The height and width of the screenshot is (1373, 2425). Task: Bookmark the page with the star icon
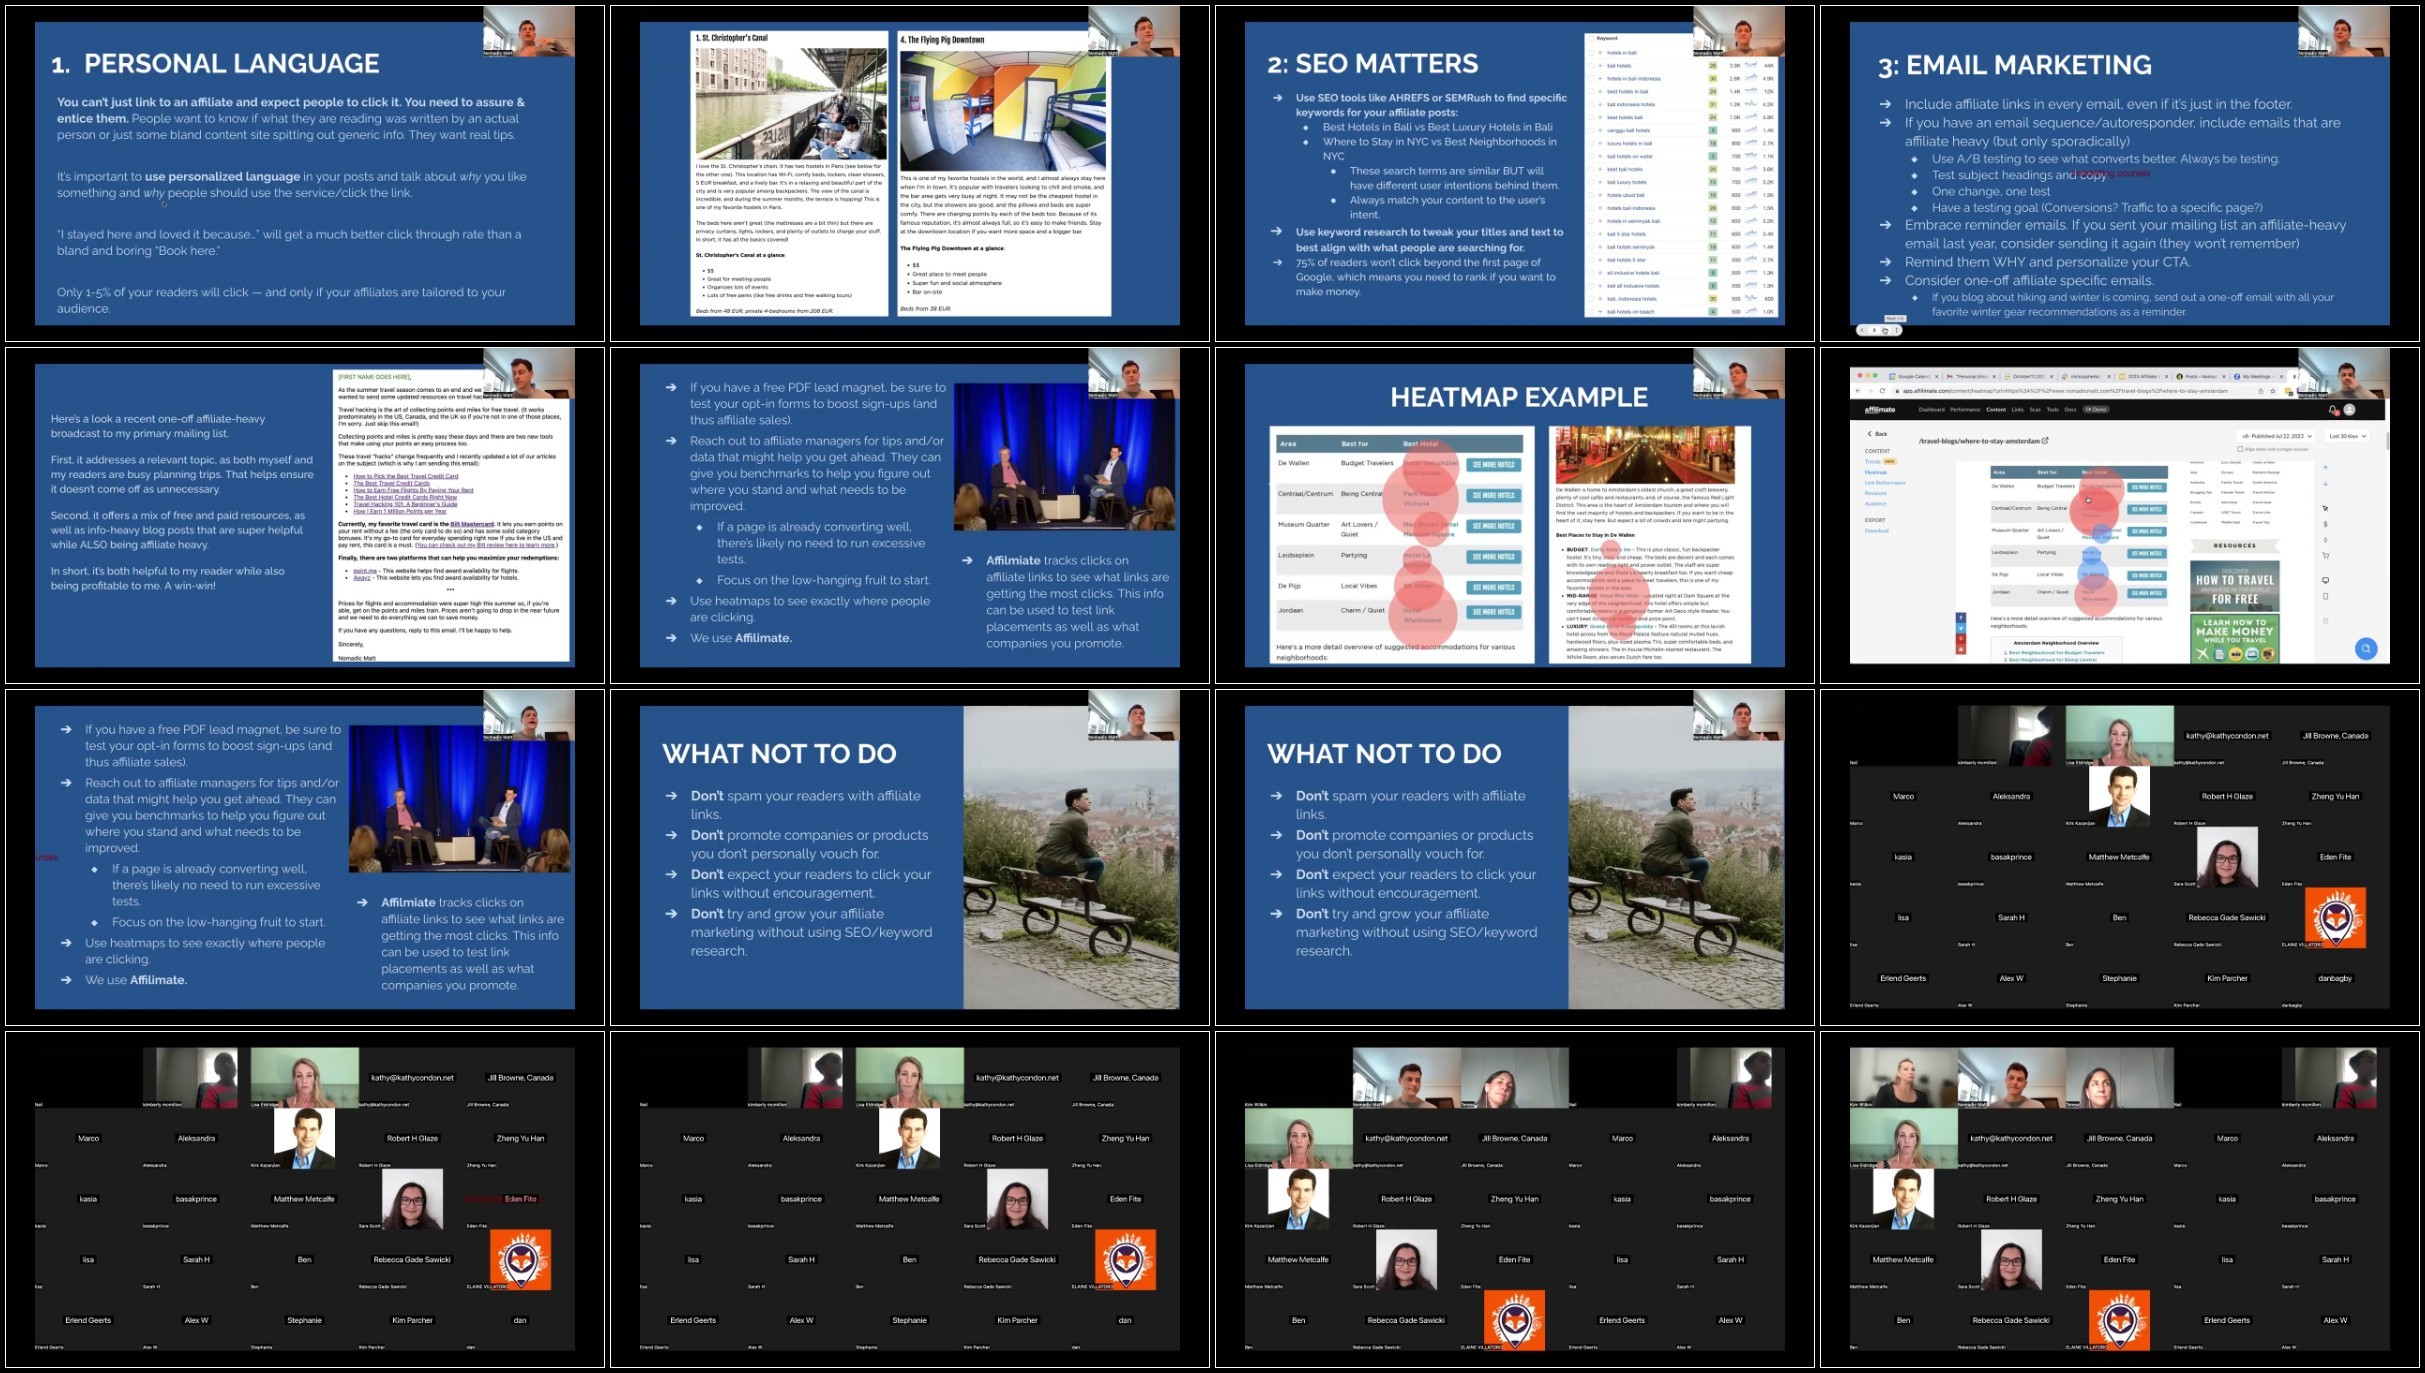click(2273, 391)
